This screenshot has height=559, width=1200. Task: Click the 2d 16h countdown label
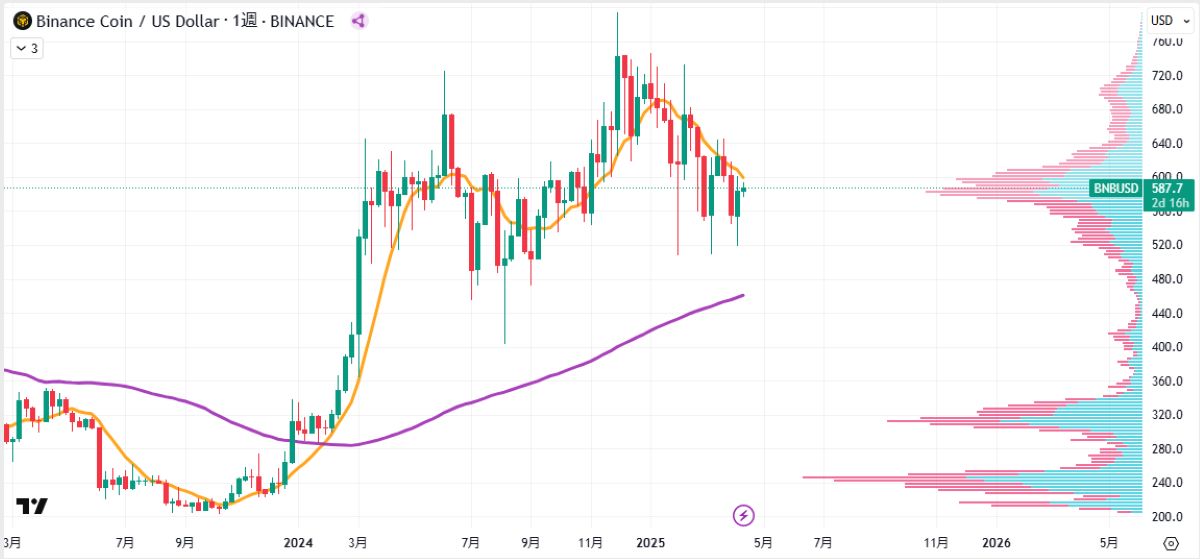coord(1169,203)
